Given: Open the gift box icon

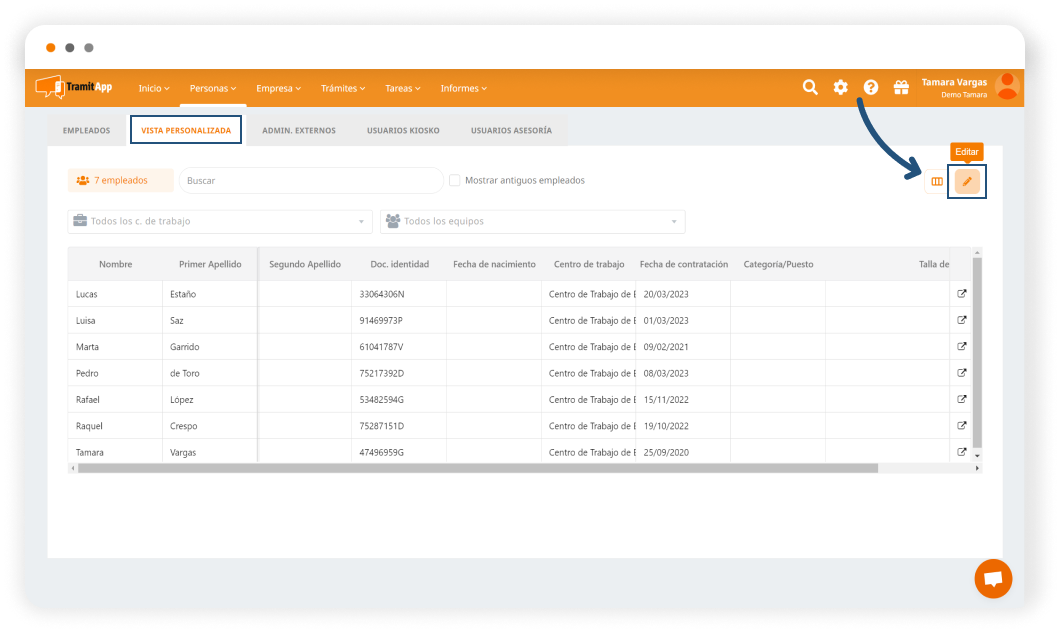Looking at the screenshot, I should 901,88.
